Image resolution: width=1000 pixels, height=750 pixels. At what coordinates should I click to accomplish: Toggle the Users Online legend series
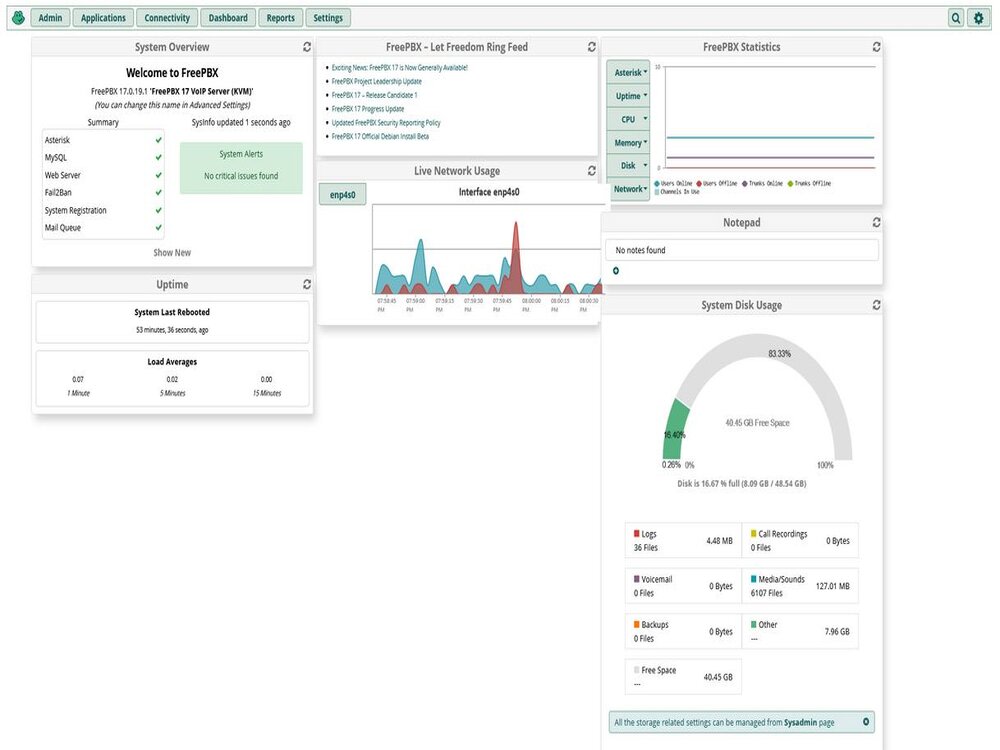[673, 183]
